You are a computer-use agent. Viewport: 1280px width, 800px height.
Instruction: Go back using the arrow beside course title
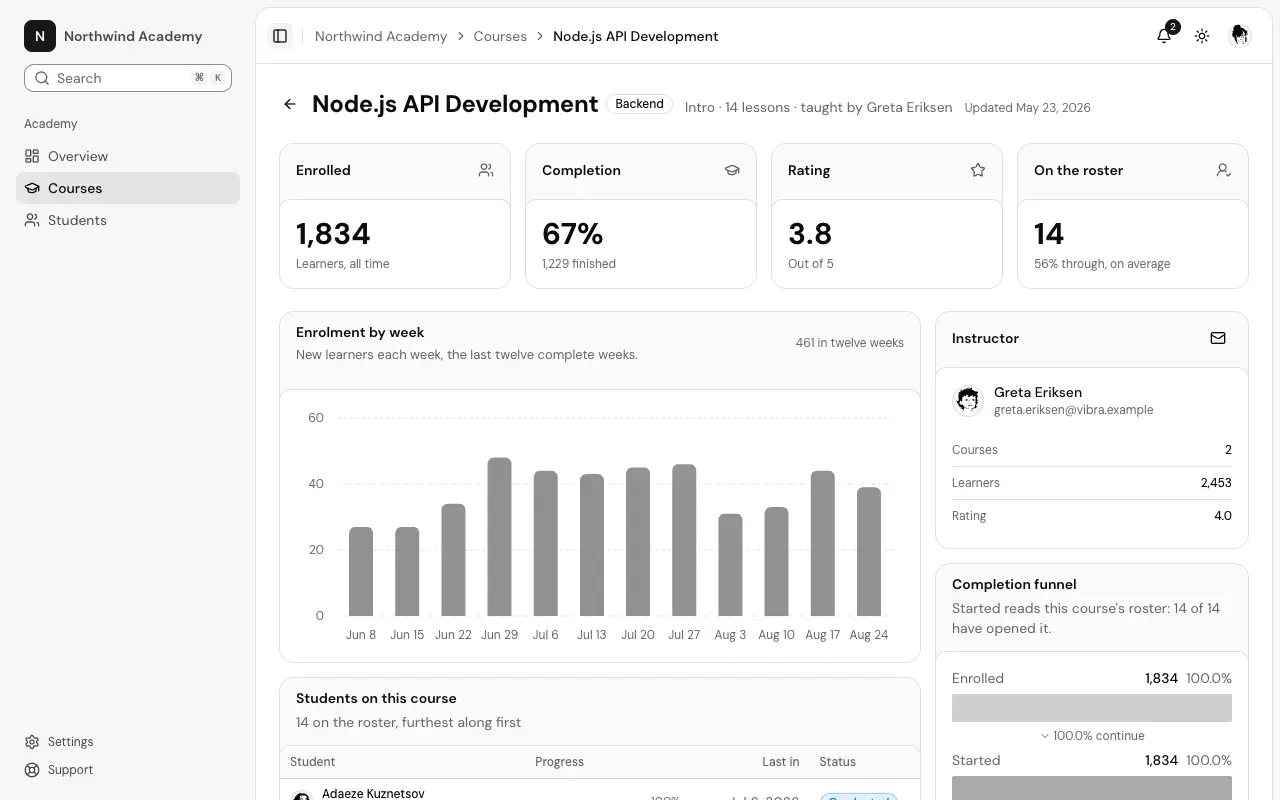click(290, 104)
